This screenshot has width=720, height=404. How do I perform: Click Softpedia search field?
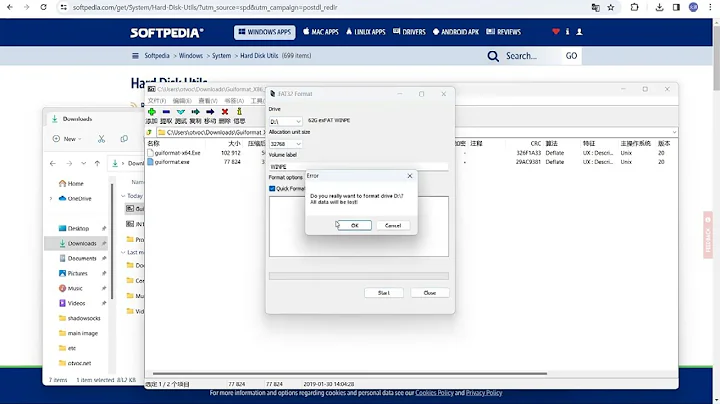click(x=532, y=56)
